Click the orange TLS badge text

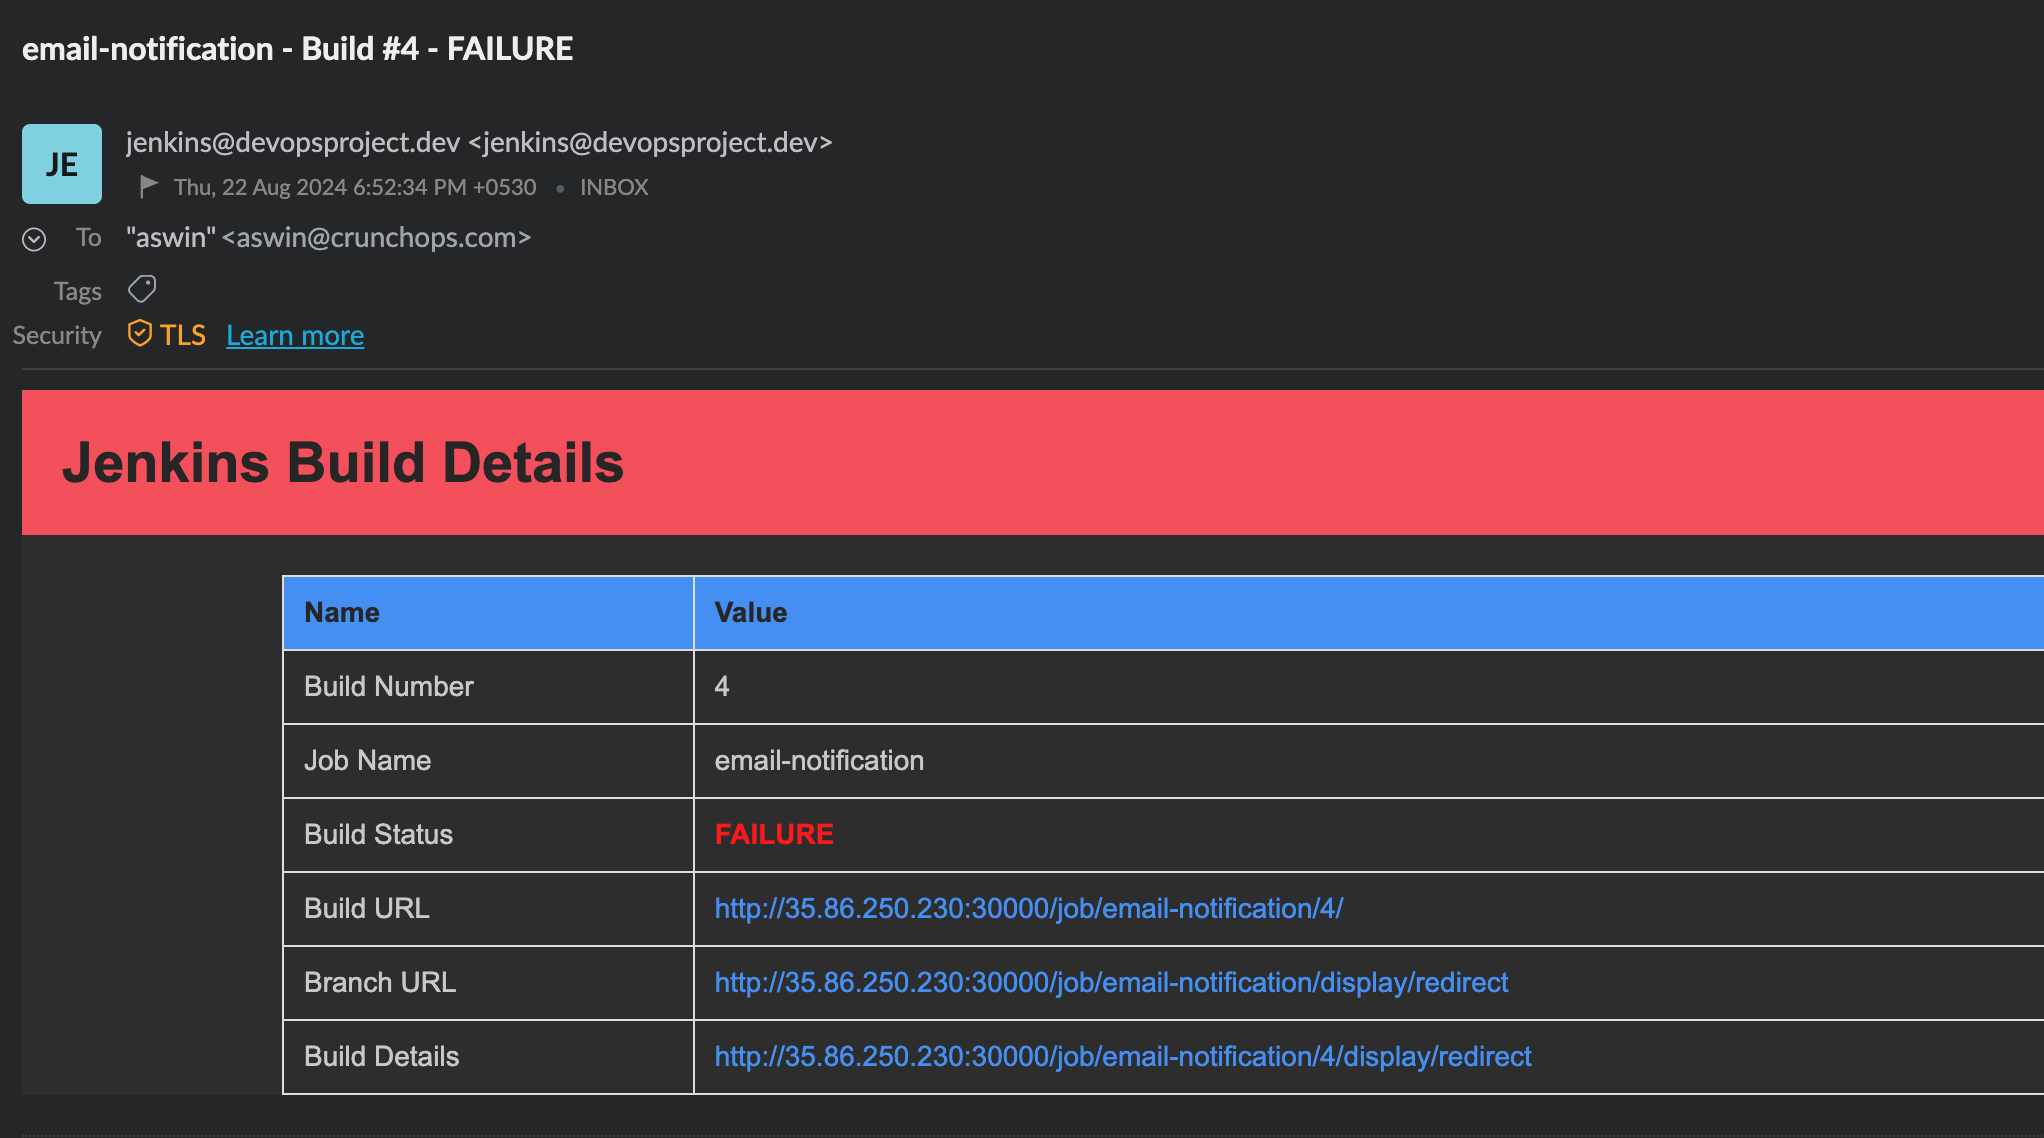(x=182, y=334)
